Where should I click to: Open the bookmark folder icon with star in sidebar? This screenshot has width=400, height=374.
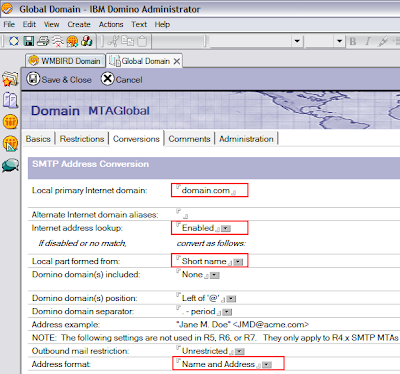[x=10, y=79]
